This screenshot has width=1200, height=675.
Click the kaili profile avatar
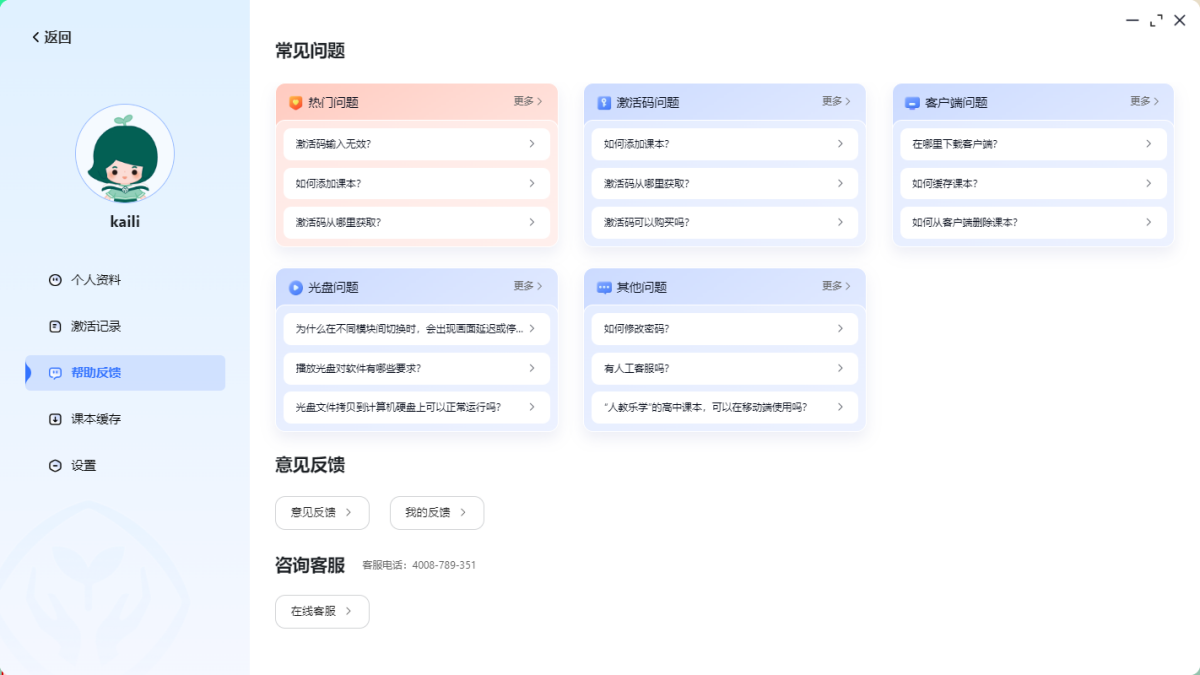125,154
